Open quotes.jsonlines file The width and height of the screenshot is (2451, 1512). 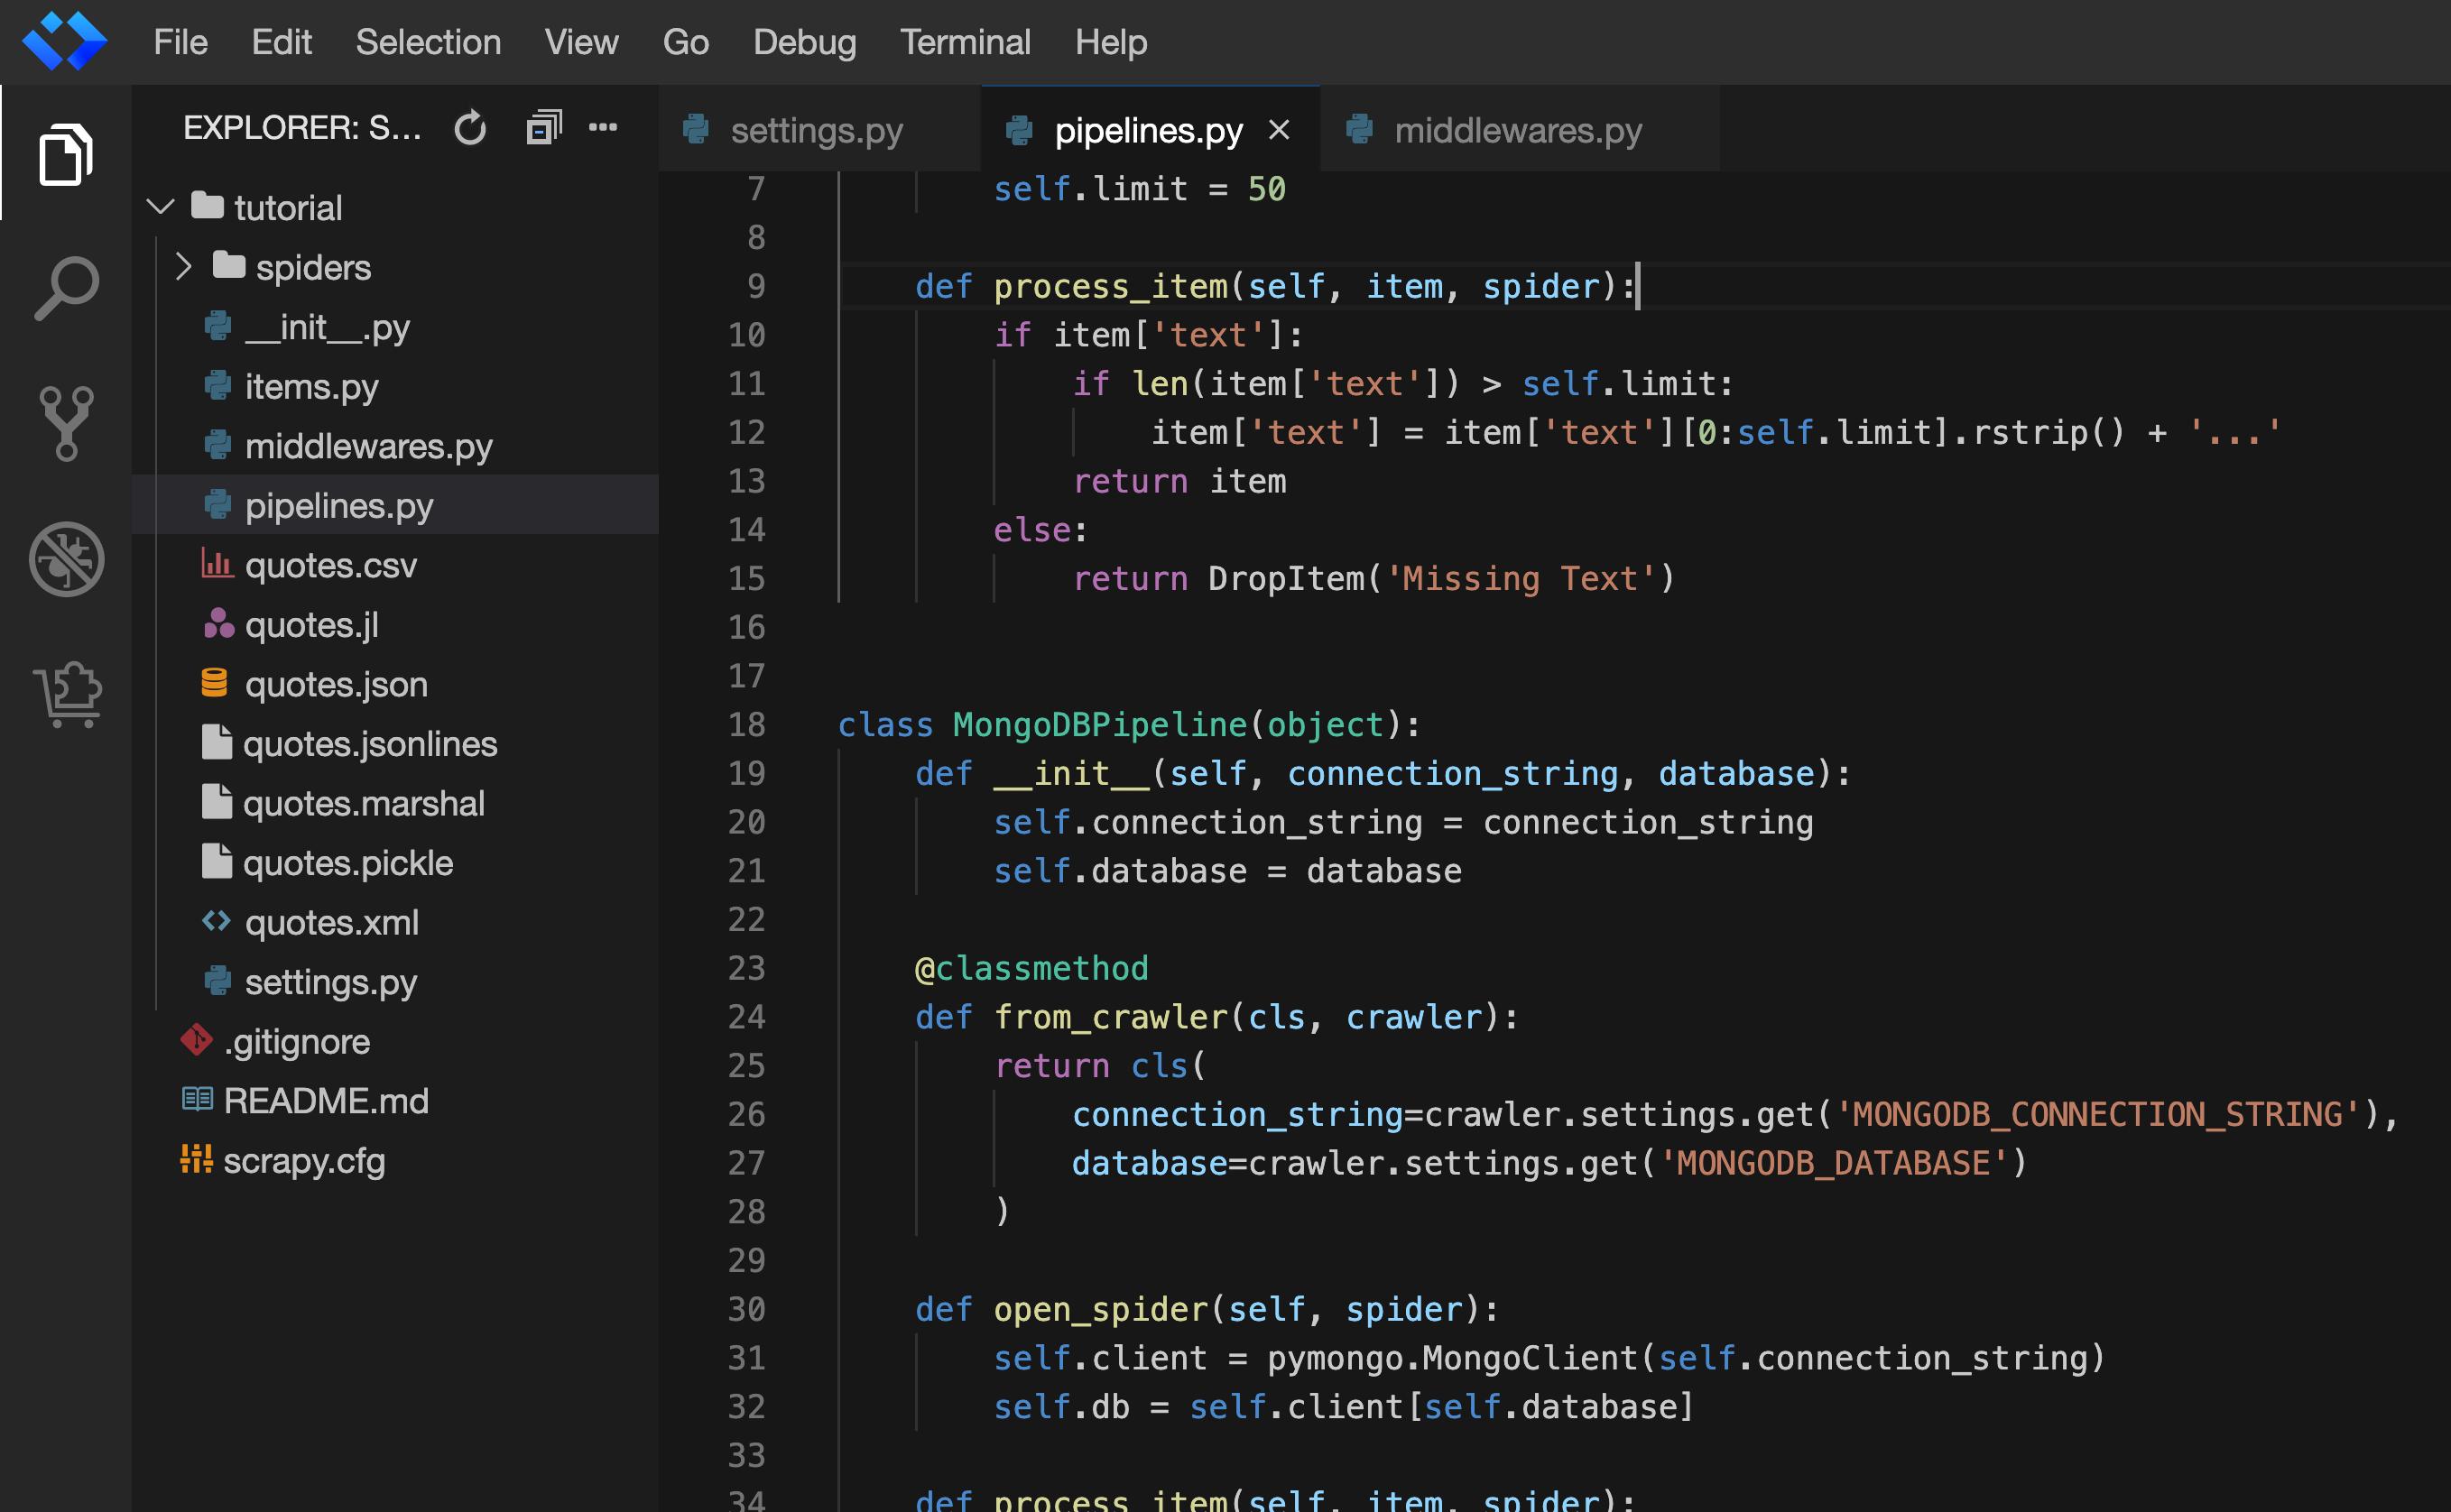[x=395, y=743]
